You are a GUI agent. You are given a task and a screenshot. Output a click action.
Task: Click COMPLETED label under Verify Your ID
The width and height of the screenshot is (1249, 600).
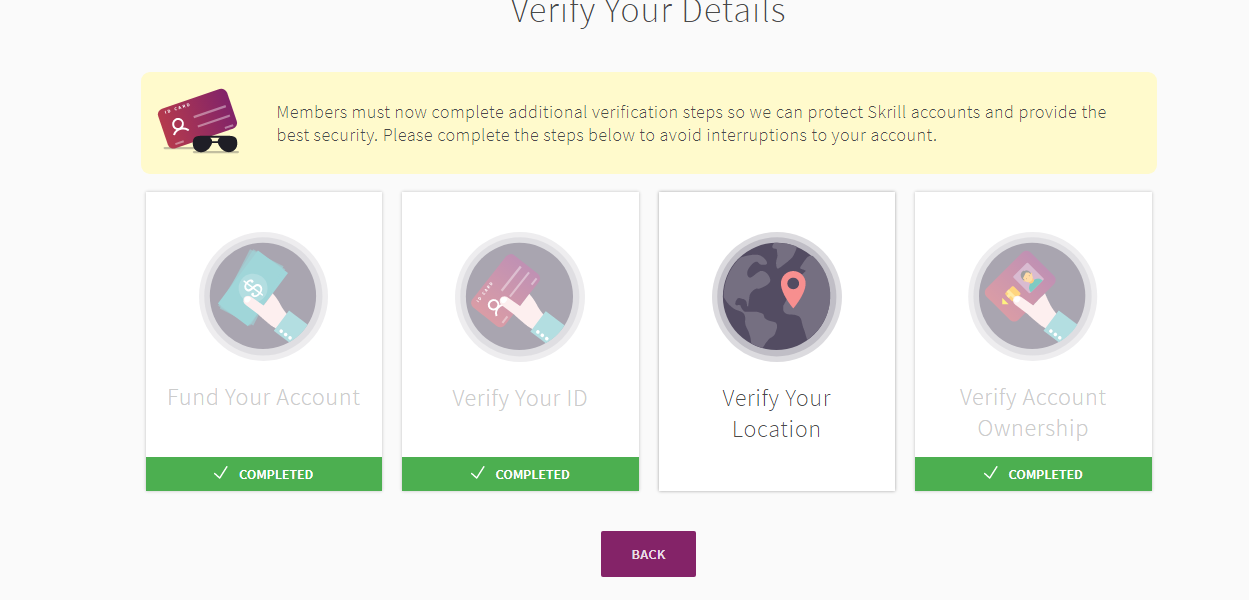[x=532, y=475]
